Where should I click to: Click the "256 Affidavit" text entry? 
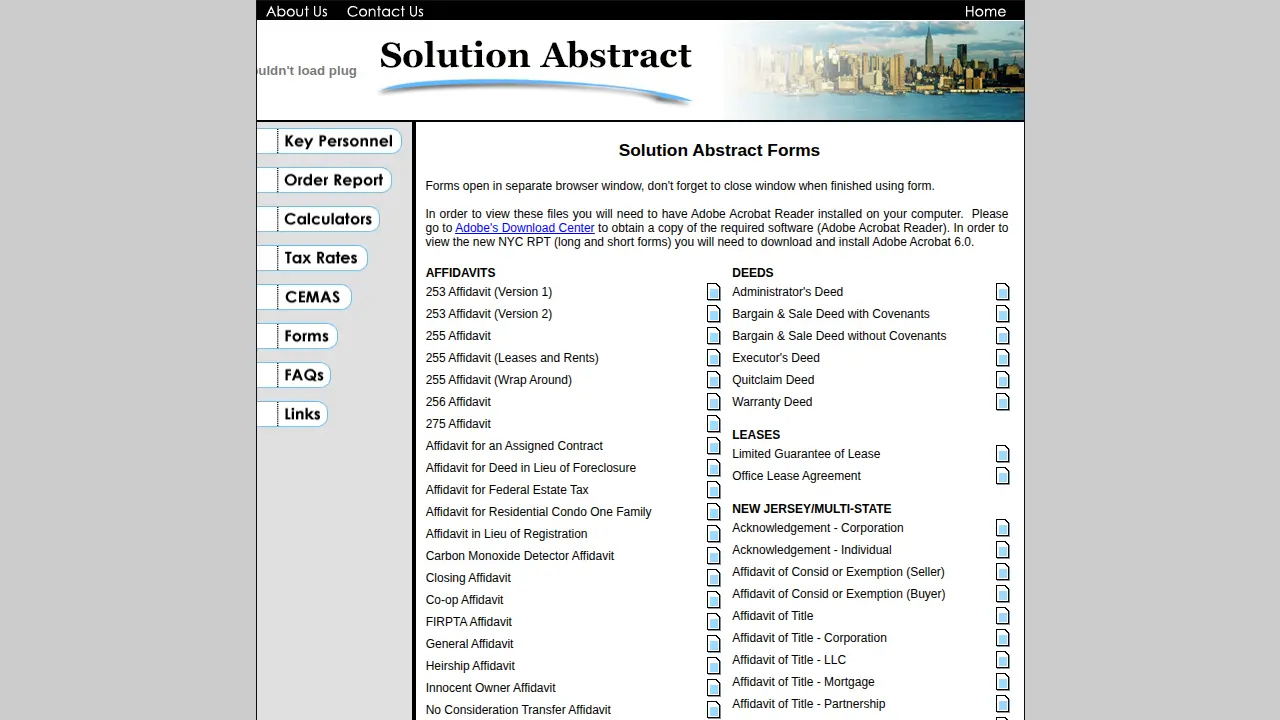click(458, 402)
